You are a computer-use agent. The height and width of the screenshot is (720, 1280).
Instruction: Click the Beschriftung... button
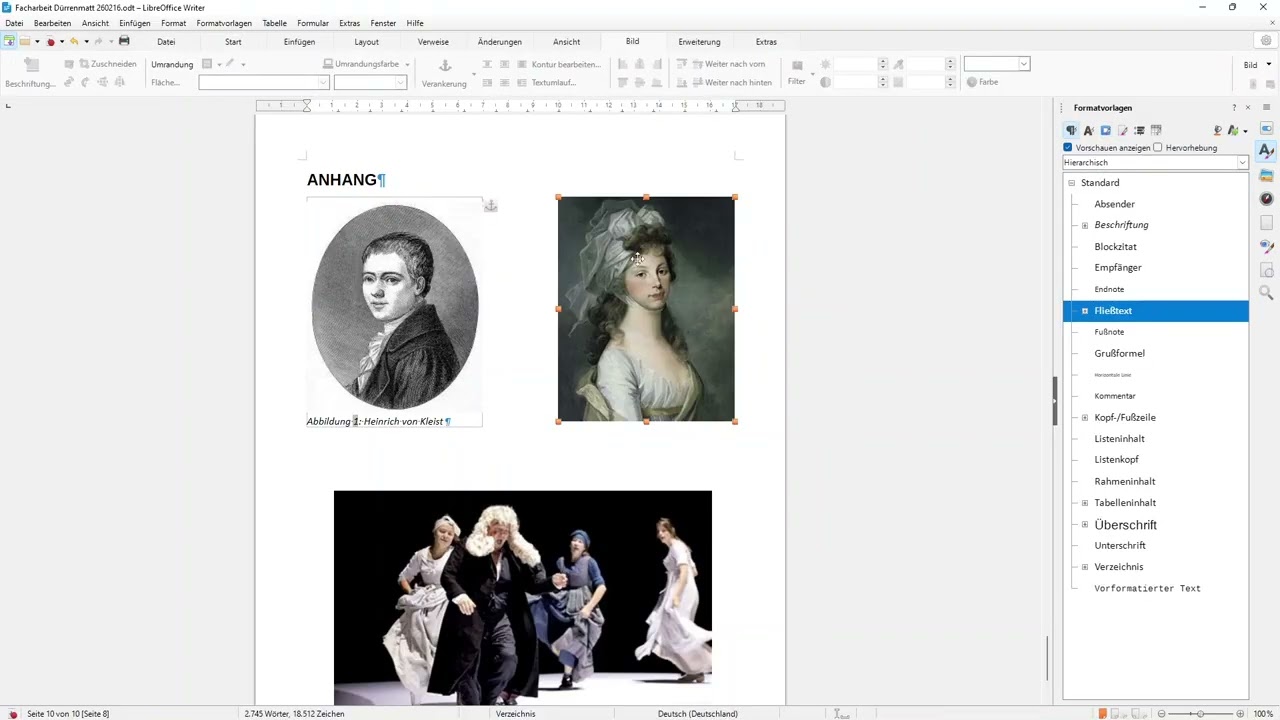[31, 73]
